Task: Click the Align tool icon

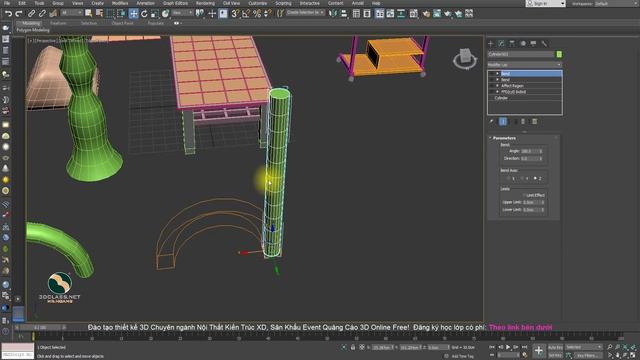Action: pyautogui.click(x=344, y=13)
